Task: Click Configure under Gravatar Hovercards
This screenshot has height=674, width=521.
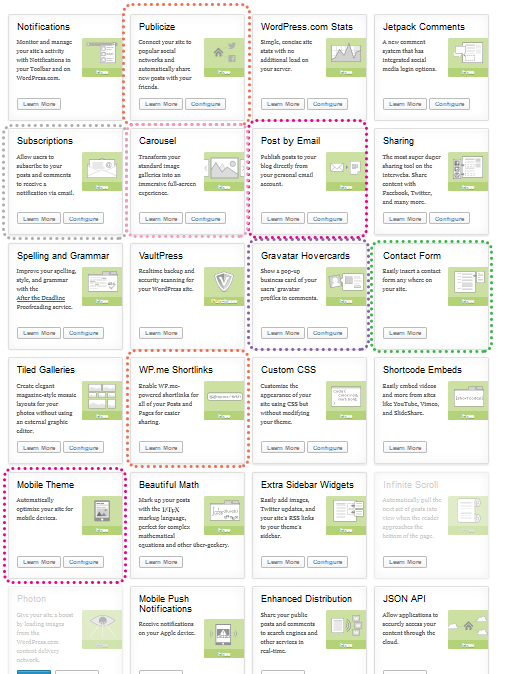Action: (x=328, y=333)
